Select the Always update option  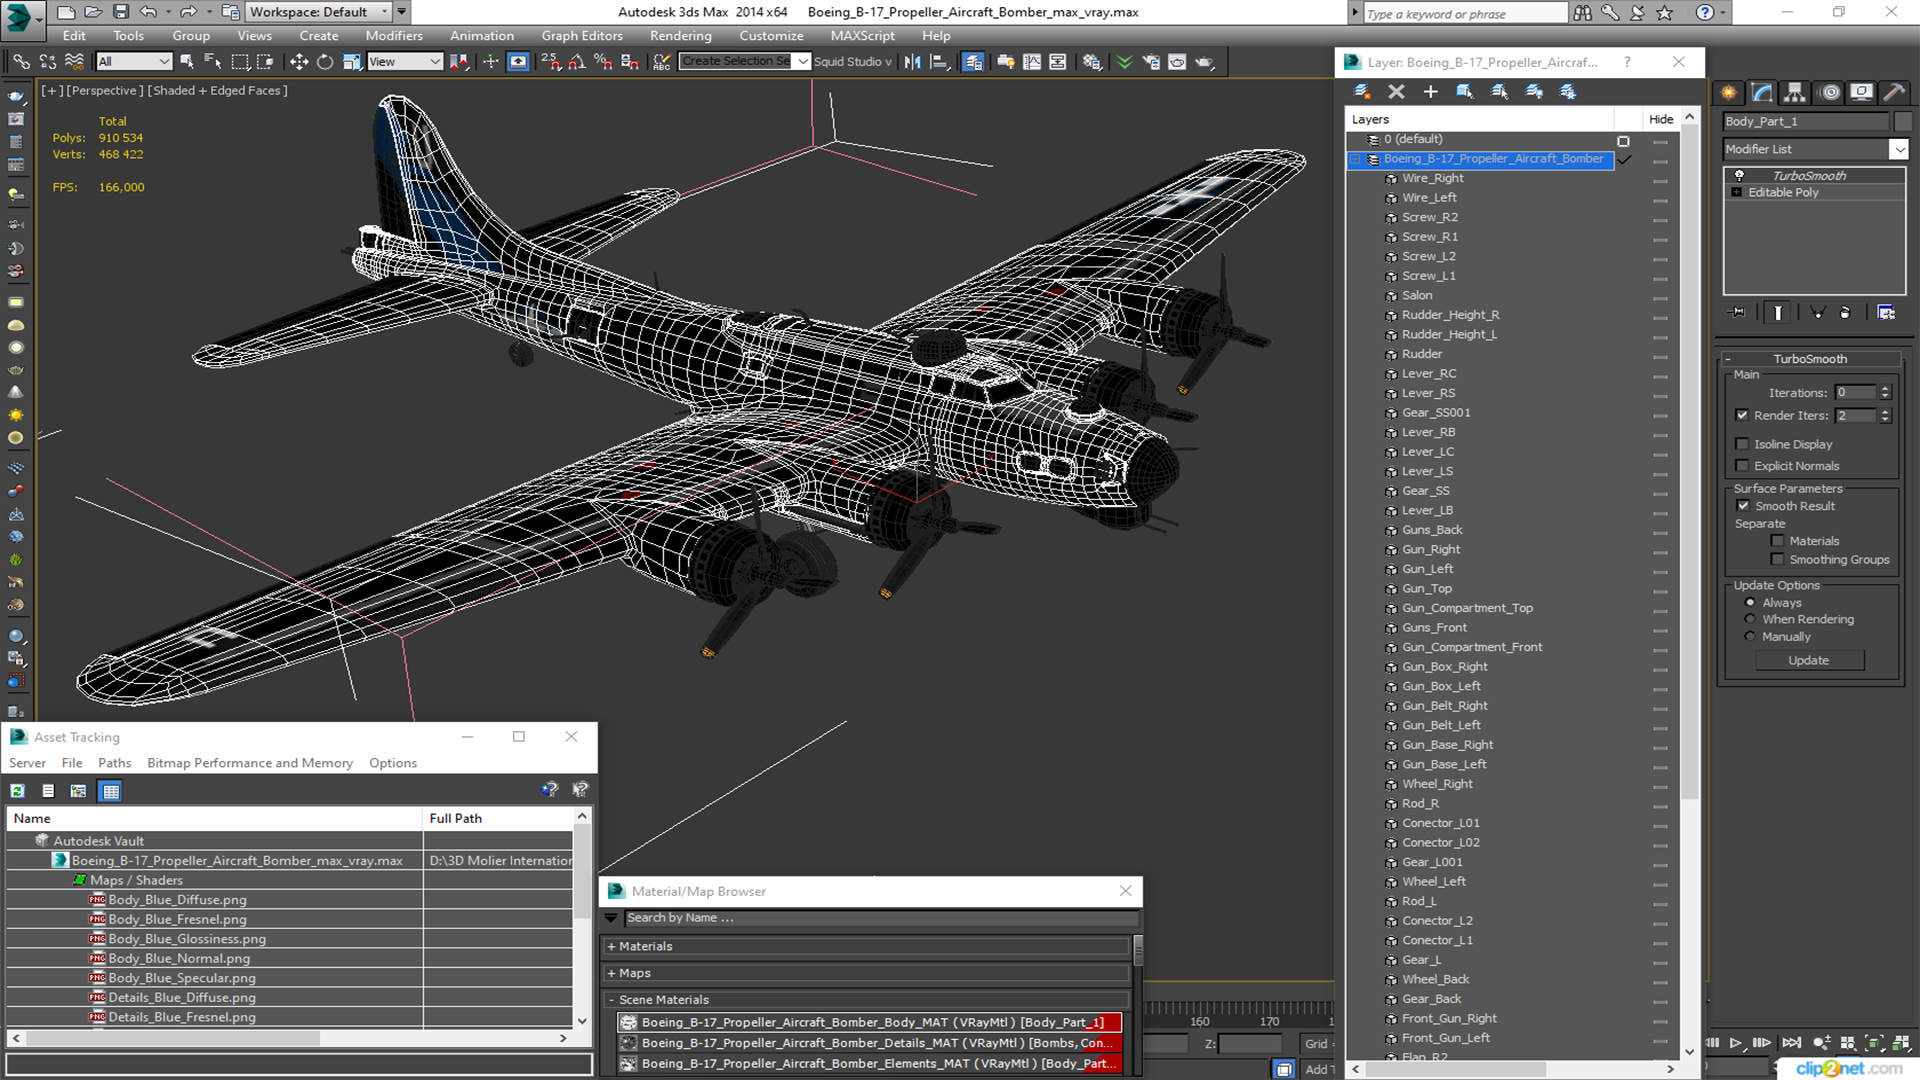point(1750,603)
